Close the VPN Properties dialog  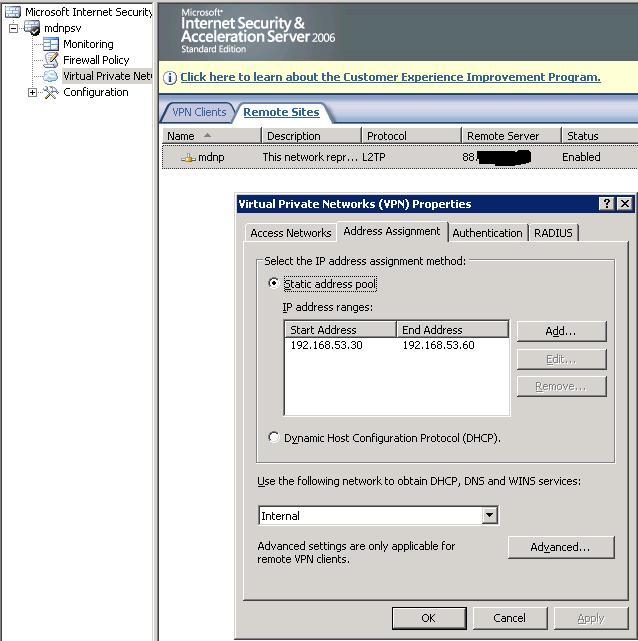click(x=625, y=203)
